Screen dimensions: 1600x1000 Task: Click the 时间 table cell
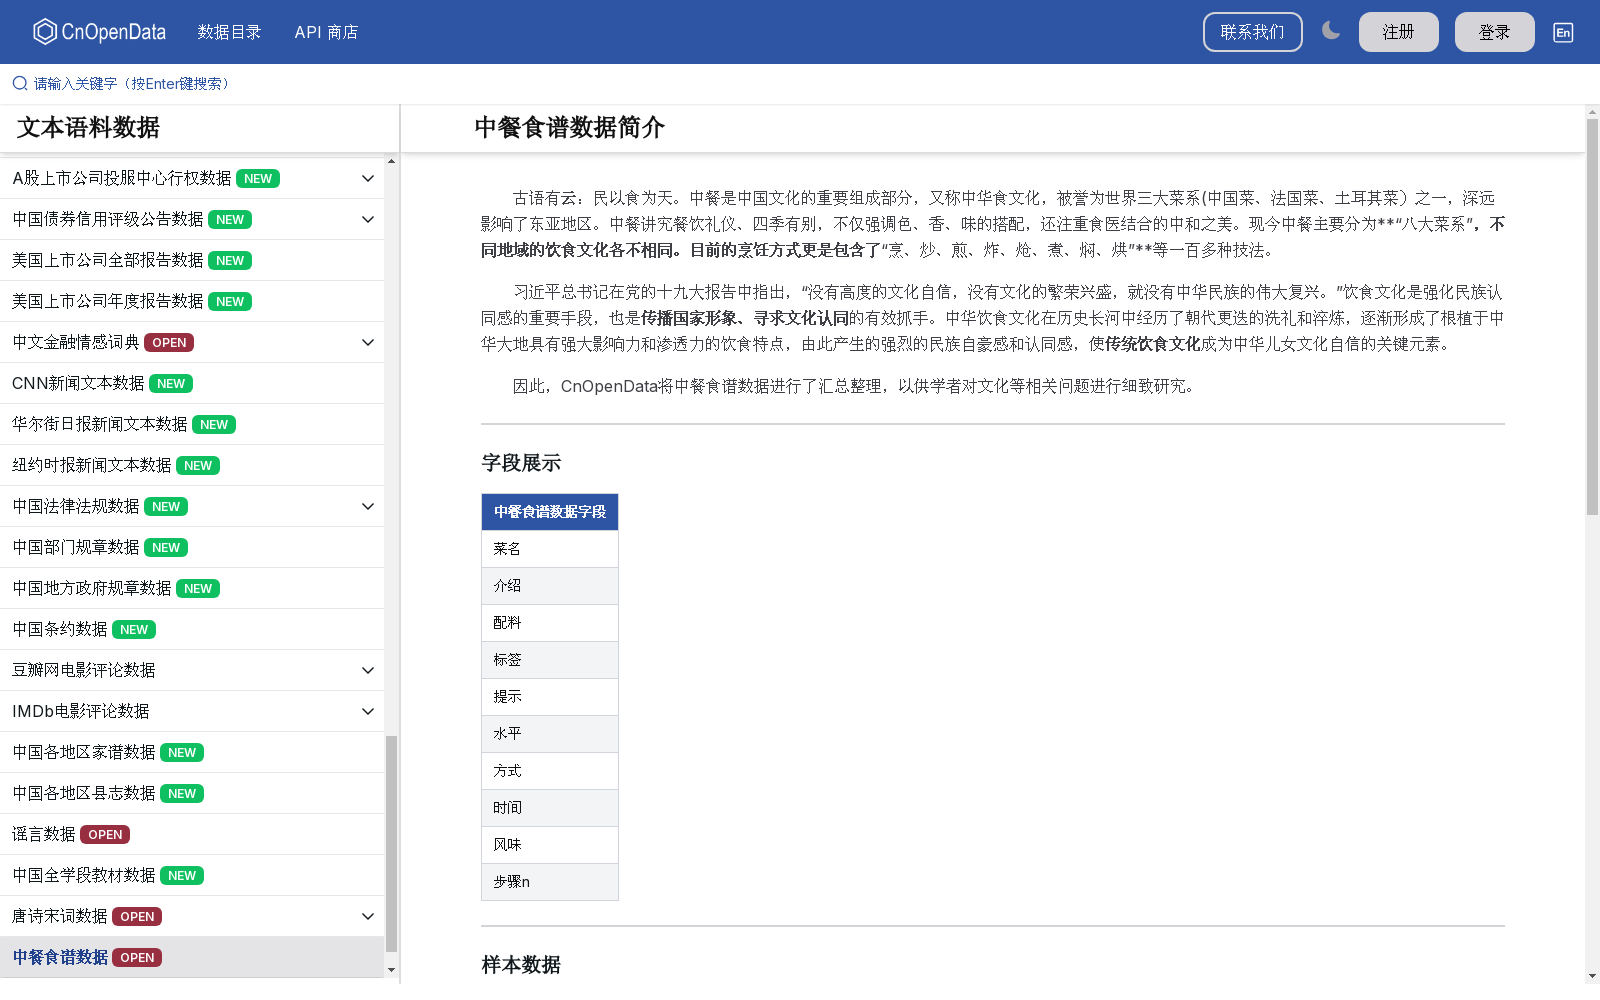[x=550, y=808]
